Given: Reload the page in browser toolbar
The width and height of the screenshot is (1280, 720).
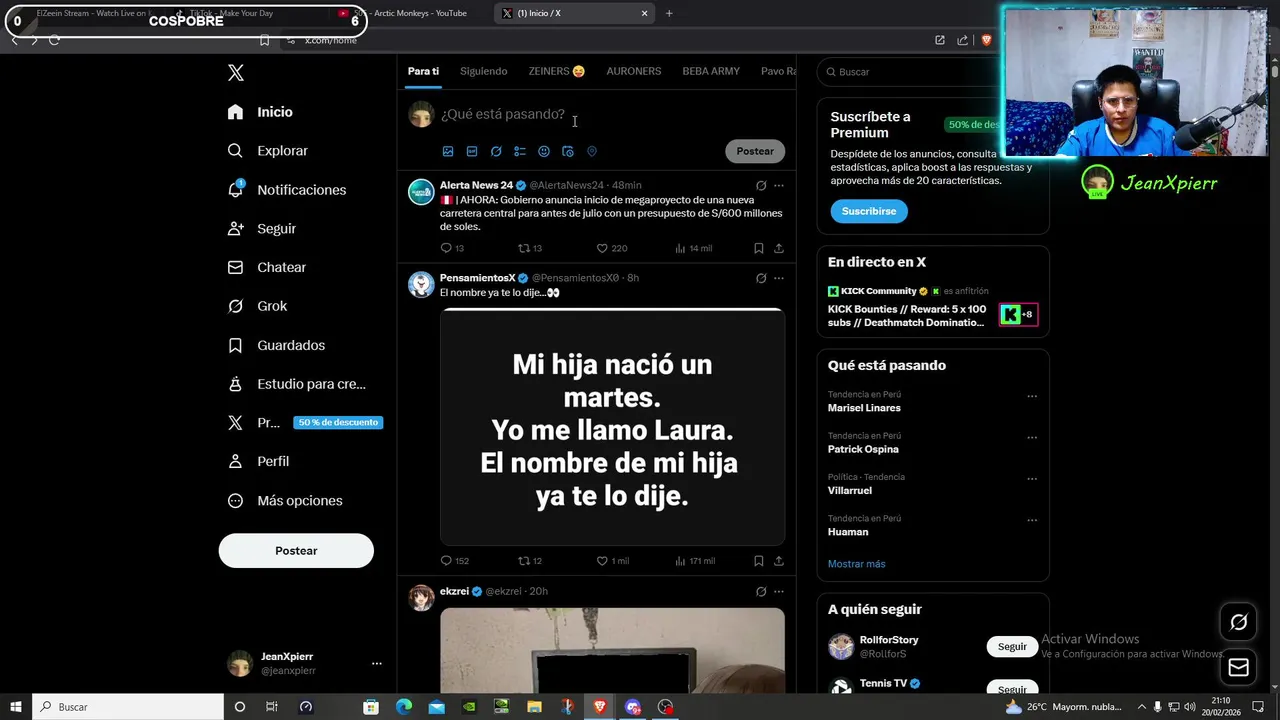Looking at the screenshot, I should coord(54,40).
